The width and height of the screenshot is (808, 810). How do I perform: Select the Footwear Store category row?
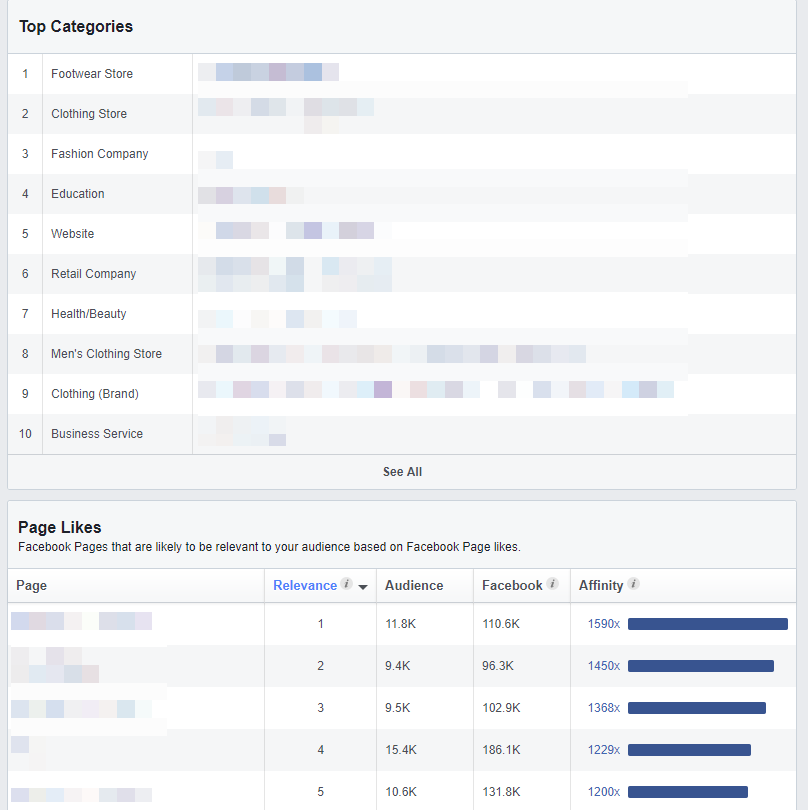click(x=92, y=74)
